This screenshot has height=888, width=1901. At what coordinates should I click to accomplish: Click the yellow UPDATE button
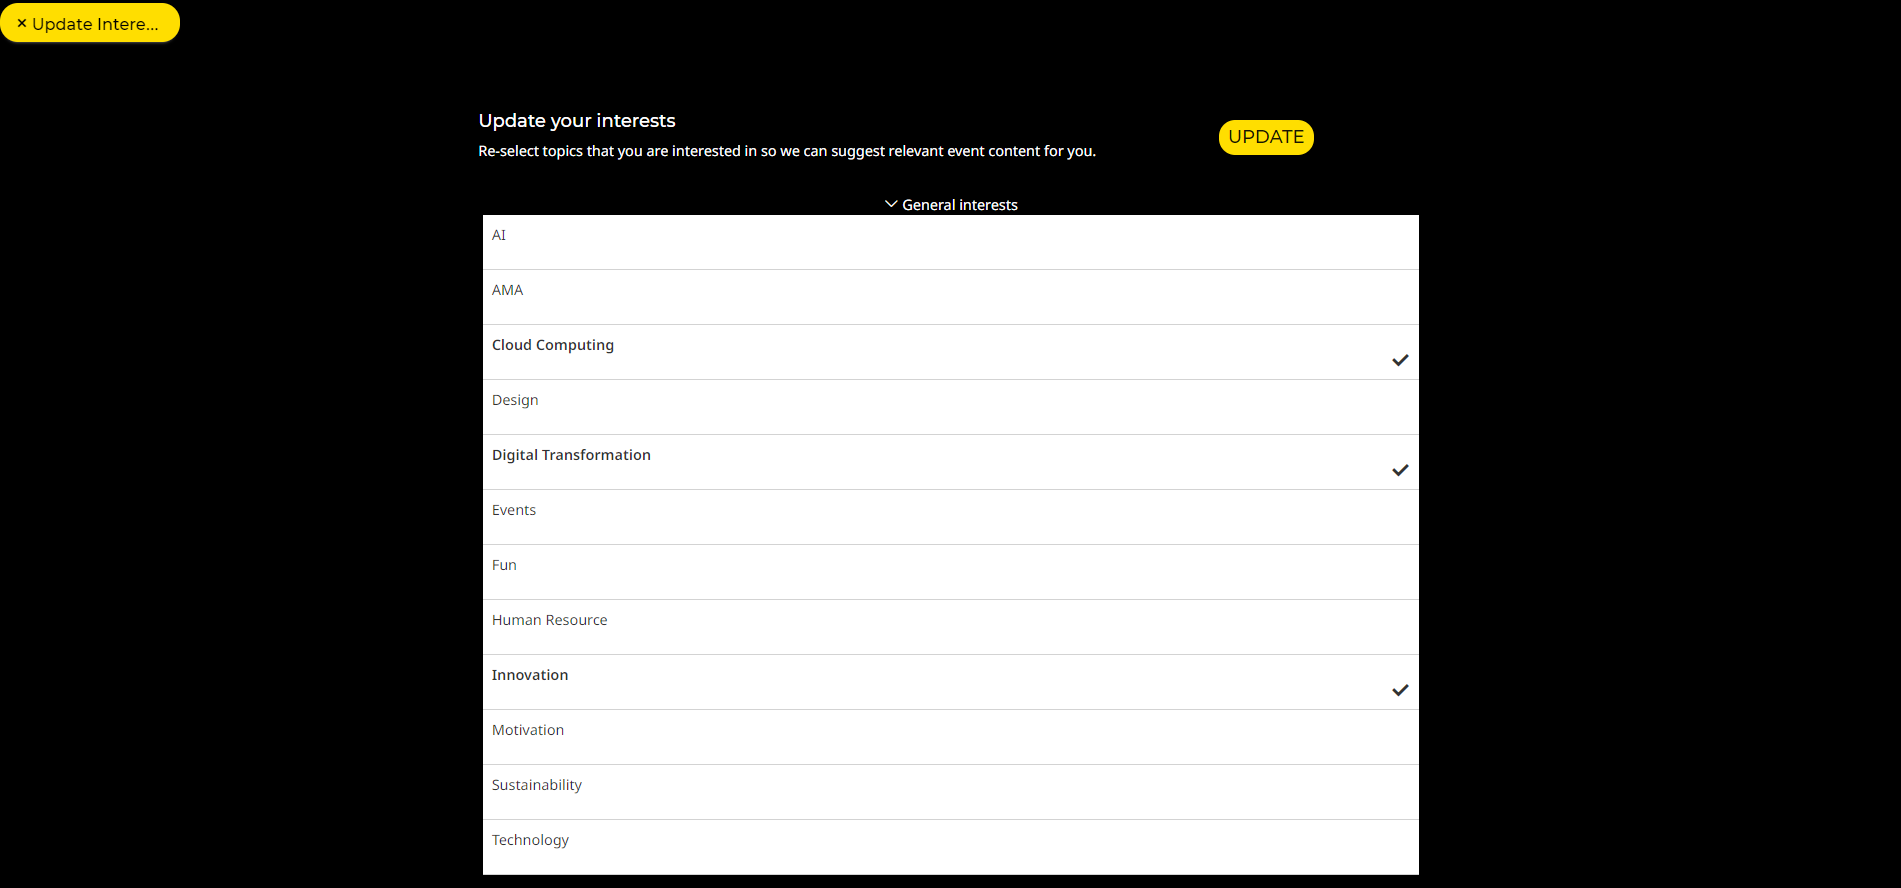1265,137
